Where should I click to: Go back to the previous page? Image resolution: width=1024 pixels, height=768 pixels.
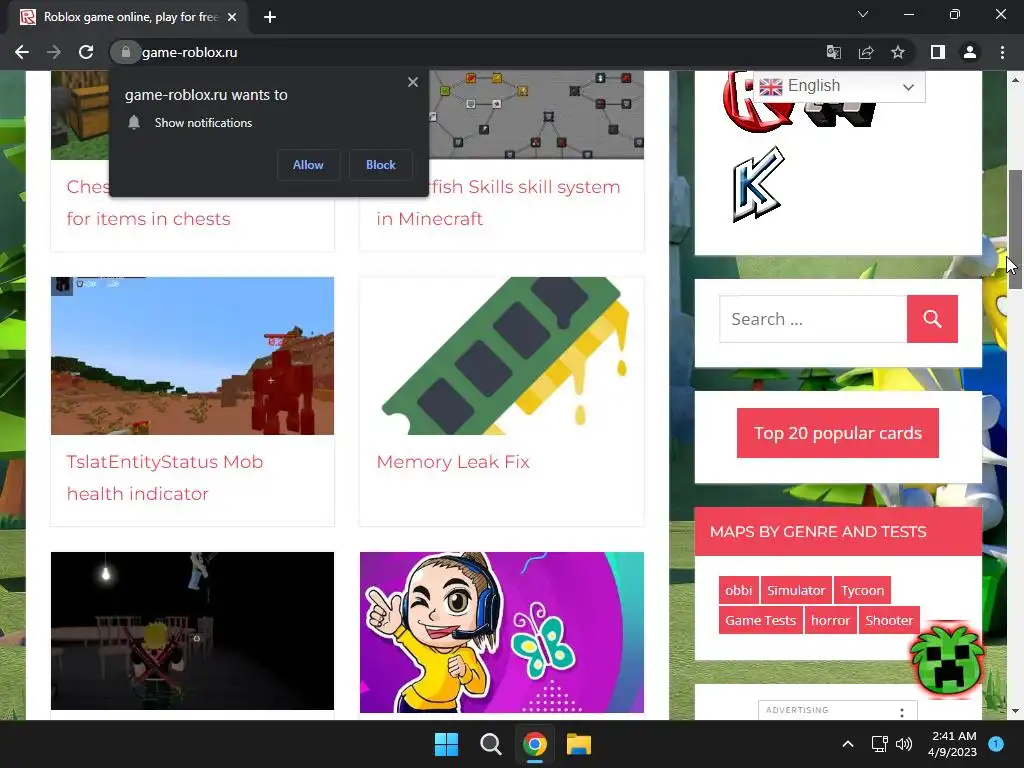coord(22,52)
